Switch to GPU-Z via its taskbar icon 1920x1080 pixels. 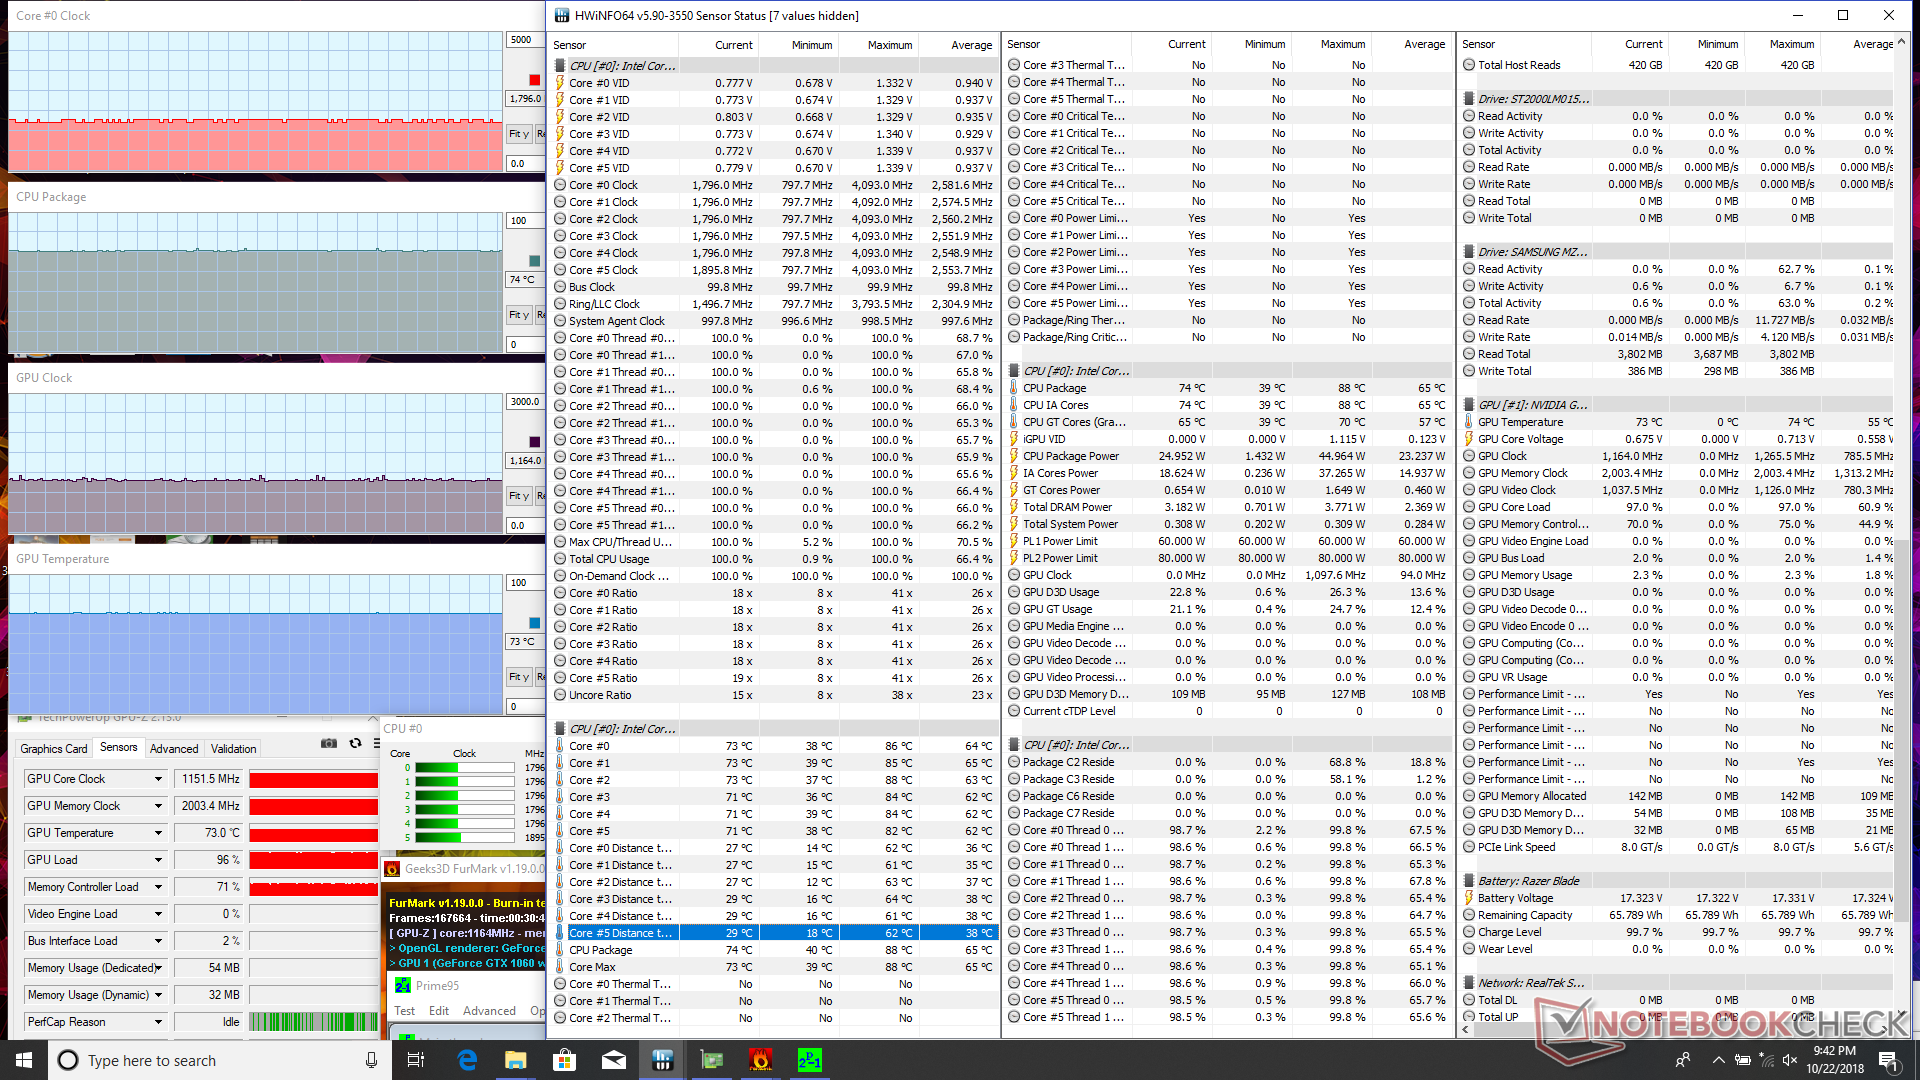tap(712, 1060)
